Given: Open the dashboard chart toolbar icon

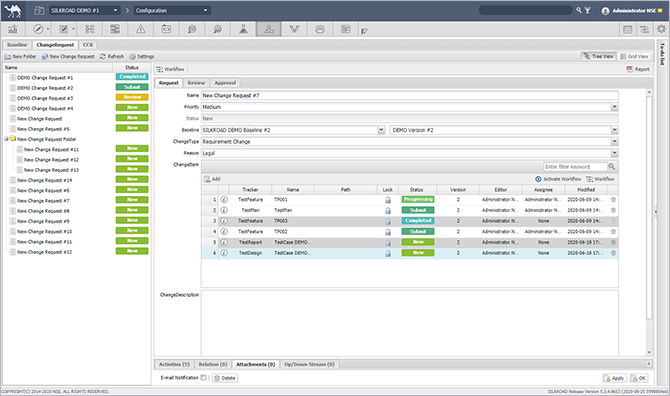Looking at the screenshot, I should (13, 29).
